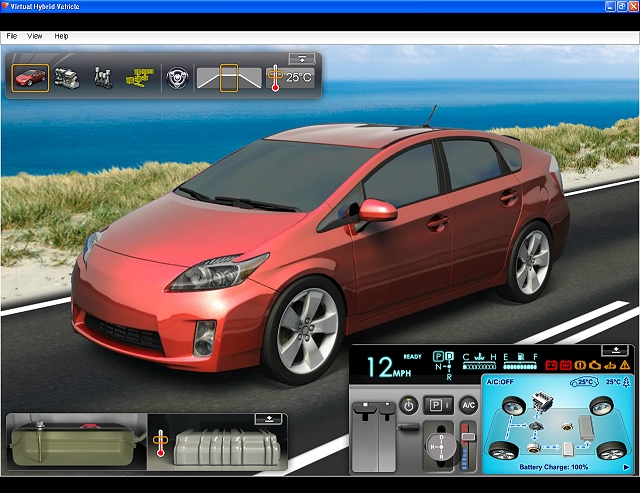
Task: Toggle the A/C button
Action: point(468,405)
